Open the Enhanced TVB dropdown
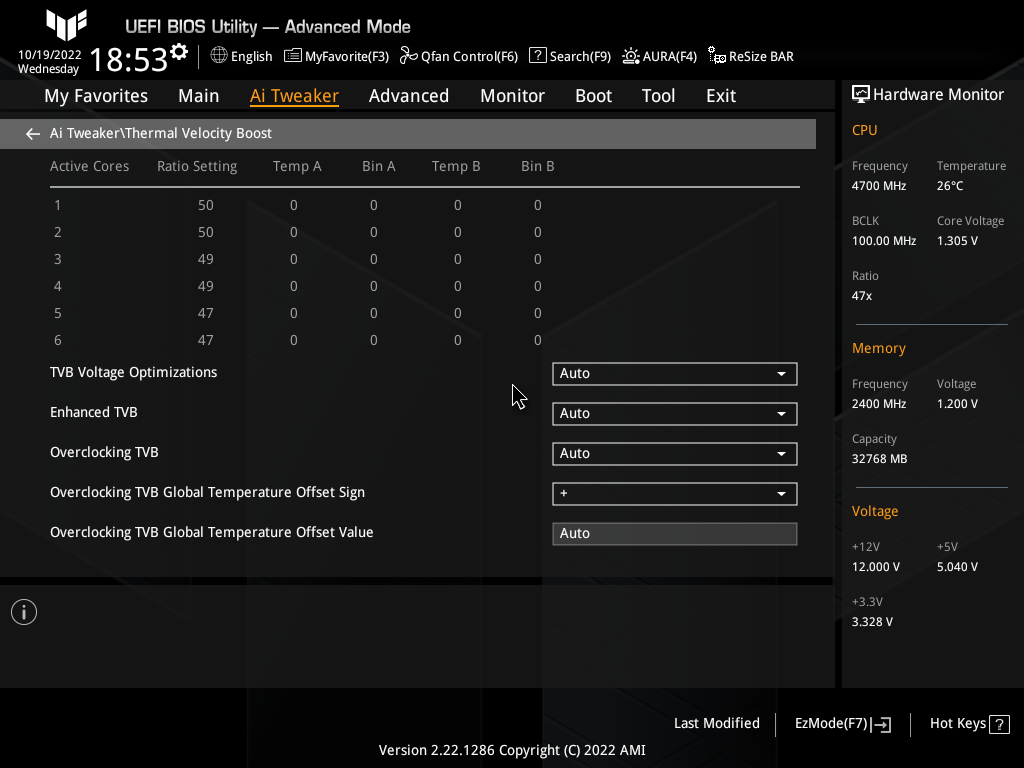Screen dimensions: 1024x768 674,413
